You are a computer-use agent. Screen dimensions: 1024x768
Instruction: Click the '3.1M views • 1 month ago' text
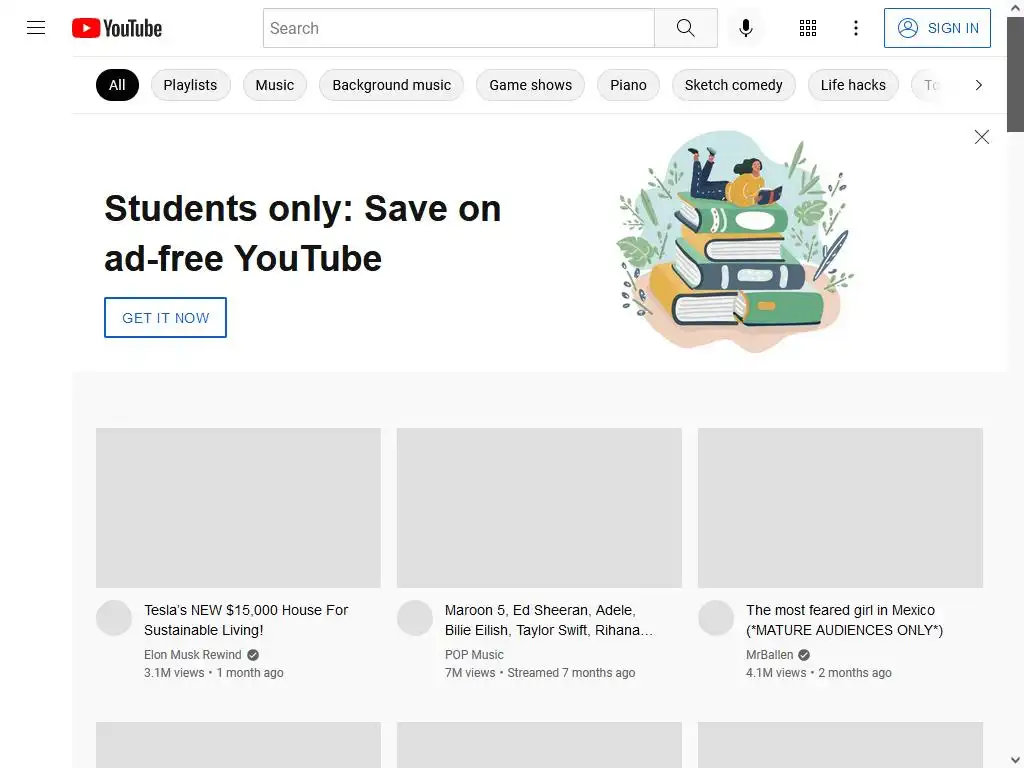(x=214, y=673)
